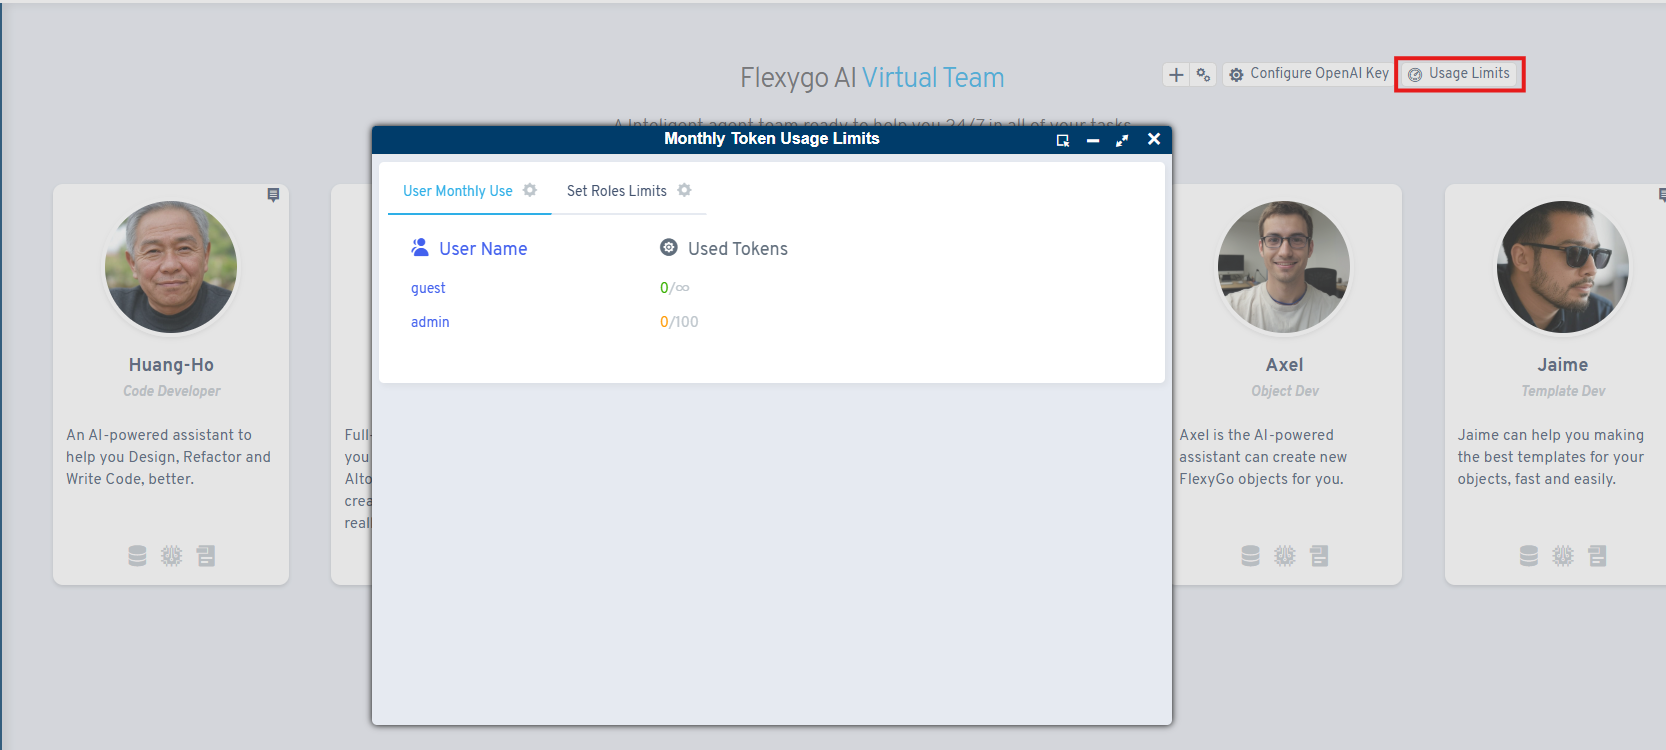Click the document icon on Huang-Ho's card
This screenshot has height=750, width=1666.
[206, 556]
